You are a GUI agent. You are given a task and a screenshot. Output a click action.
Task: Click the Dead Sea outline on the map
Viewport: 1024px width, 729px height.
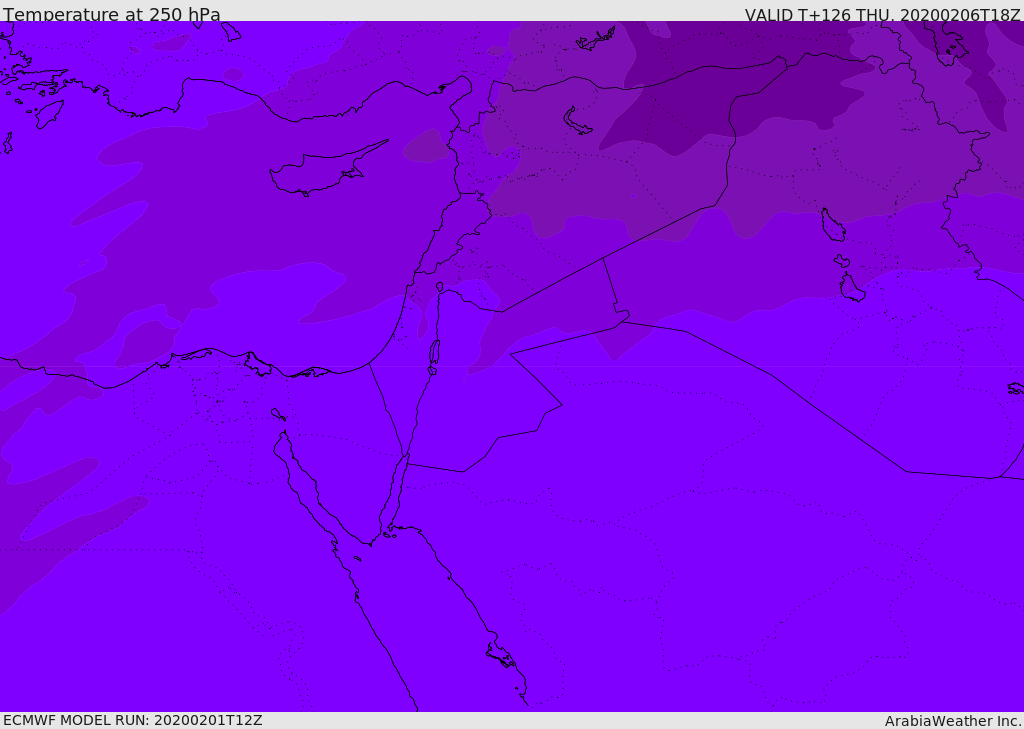[x=434, y=352]
